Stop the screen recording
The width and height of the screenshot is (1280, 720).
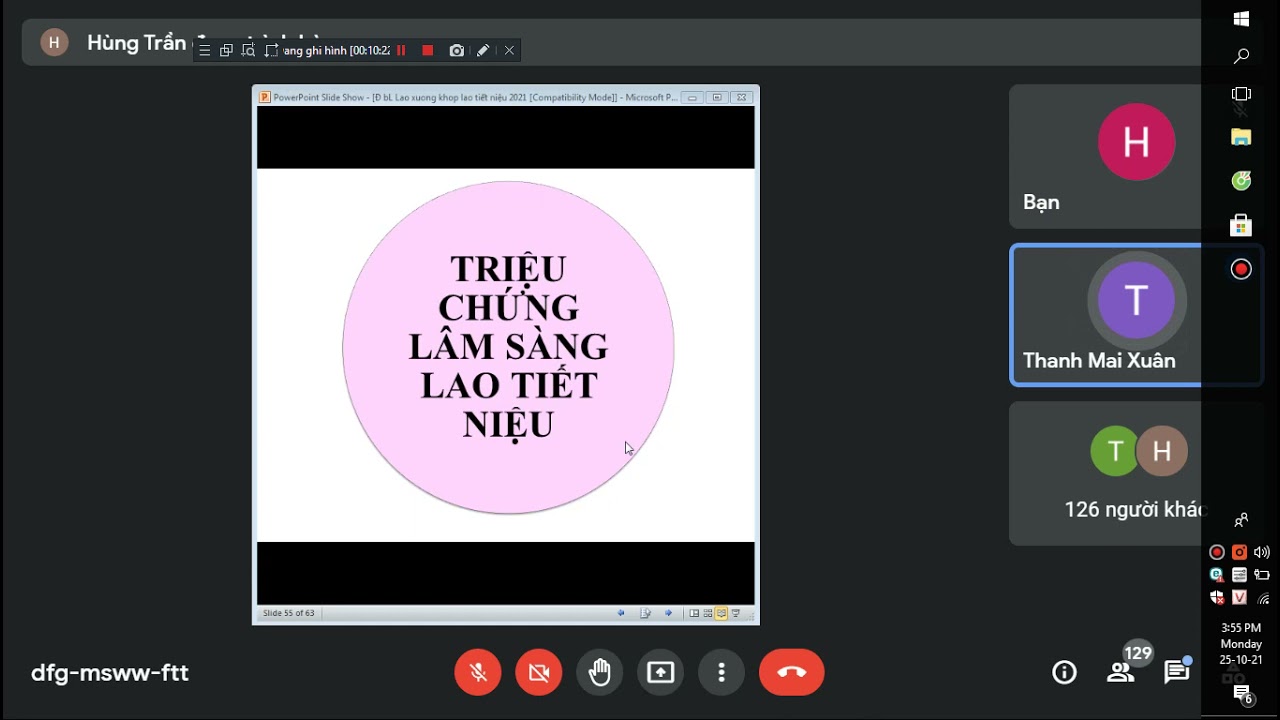[428, 50]
